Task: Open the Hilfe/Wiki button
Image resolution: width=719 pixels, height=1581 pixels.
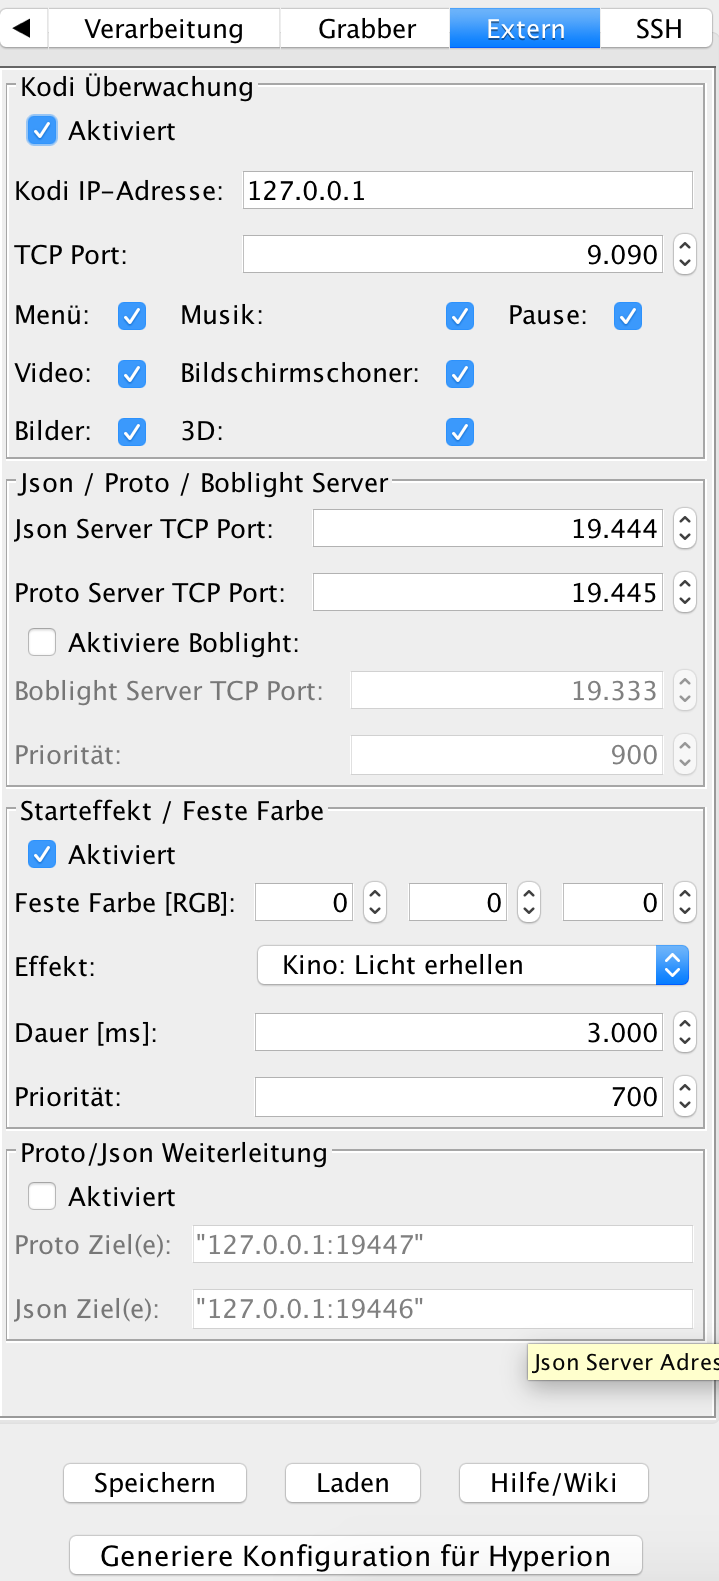Action: tap(553, 1482)
